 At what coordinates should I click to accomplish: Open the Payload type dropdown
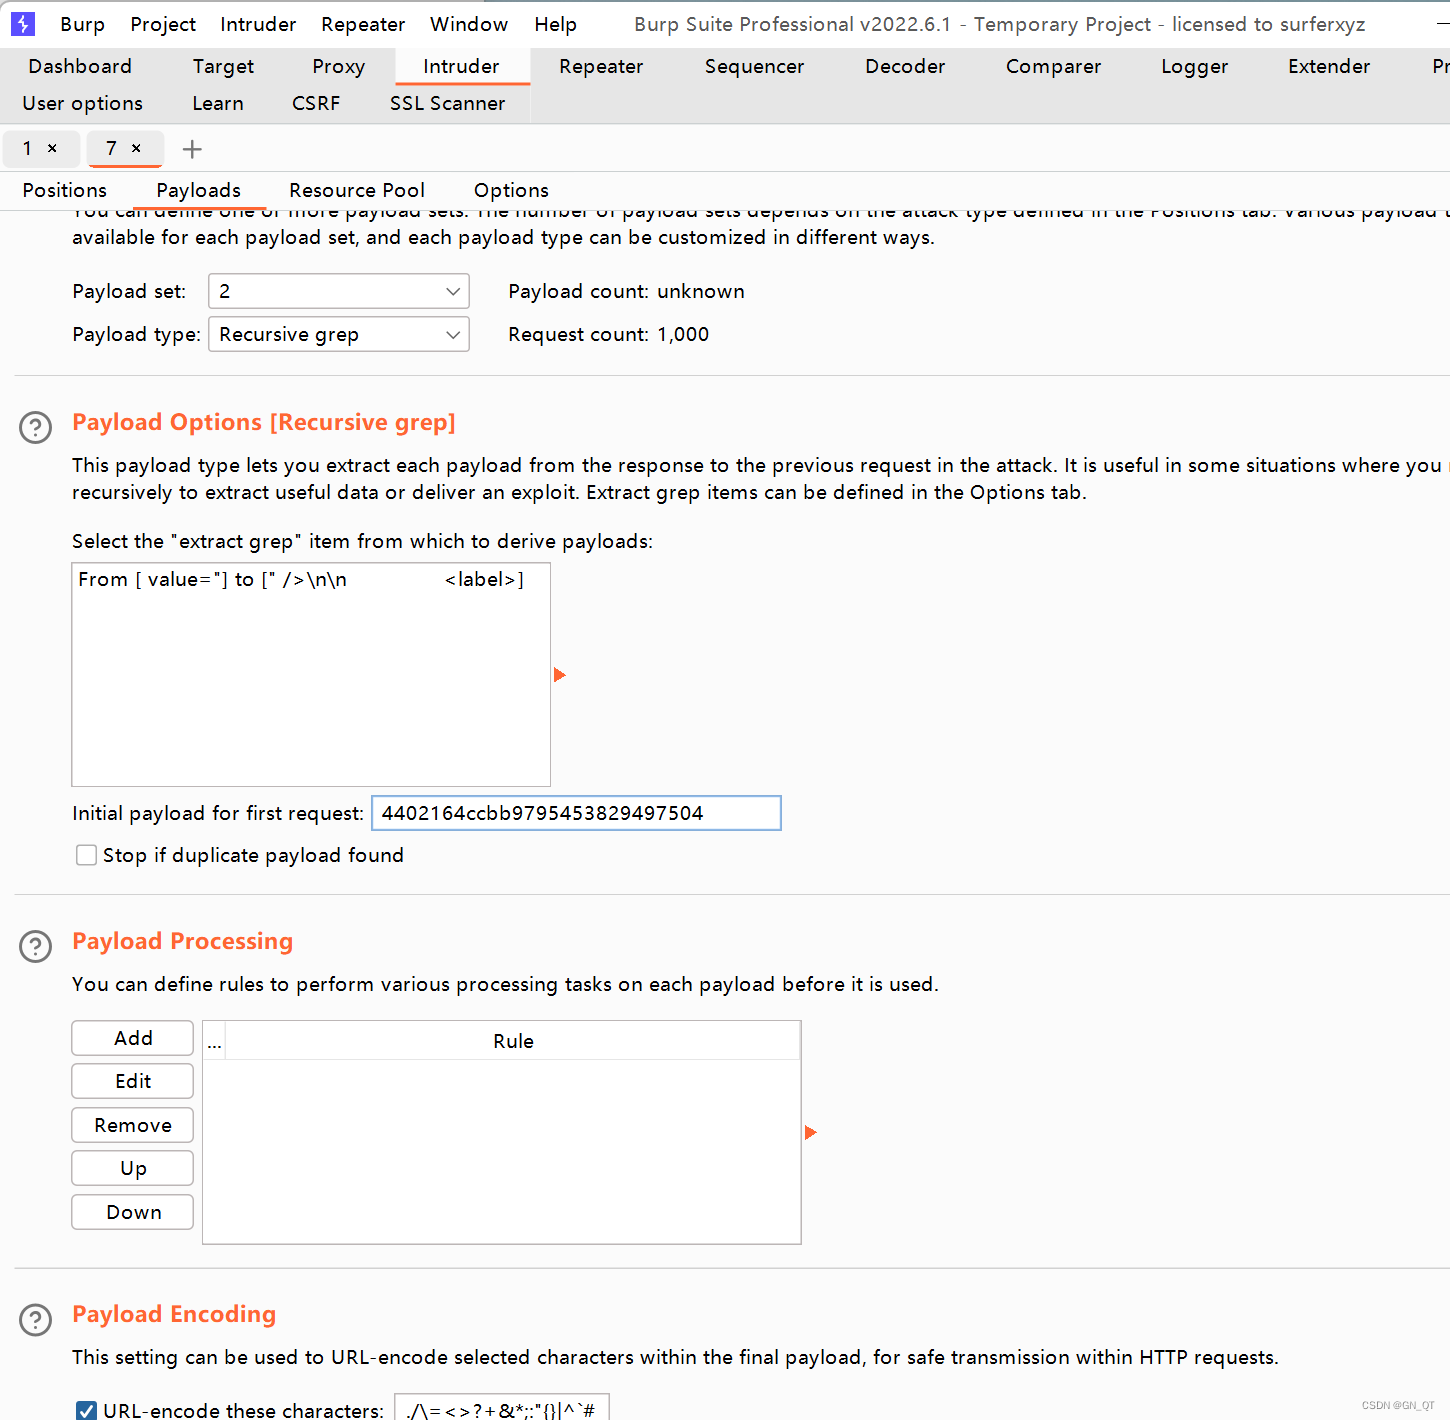tap(339, 334)
